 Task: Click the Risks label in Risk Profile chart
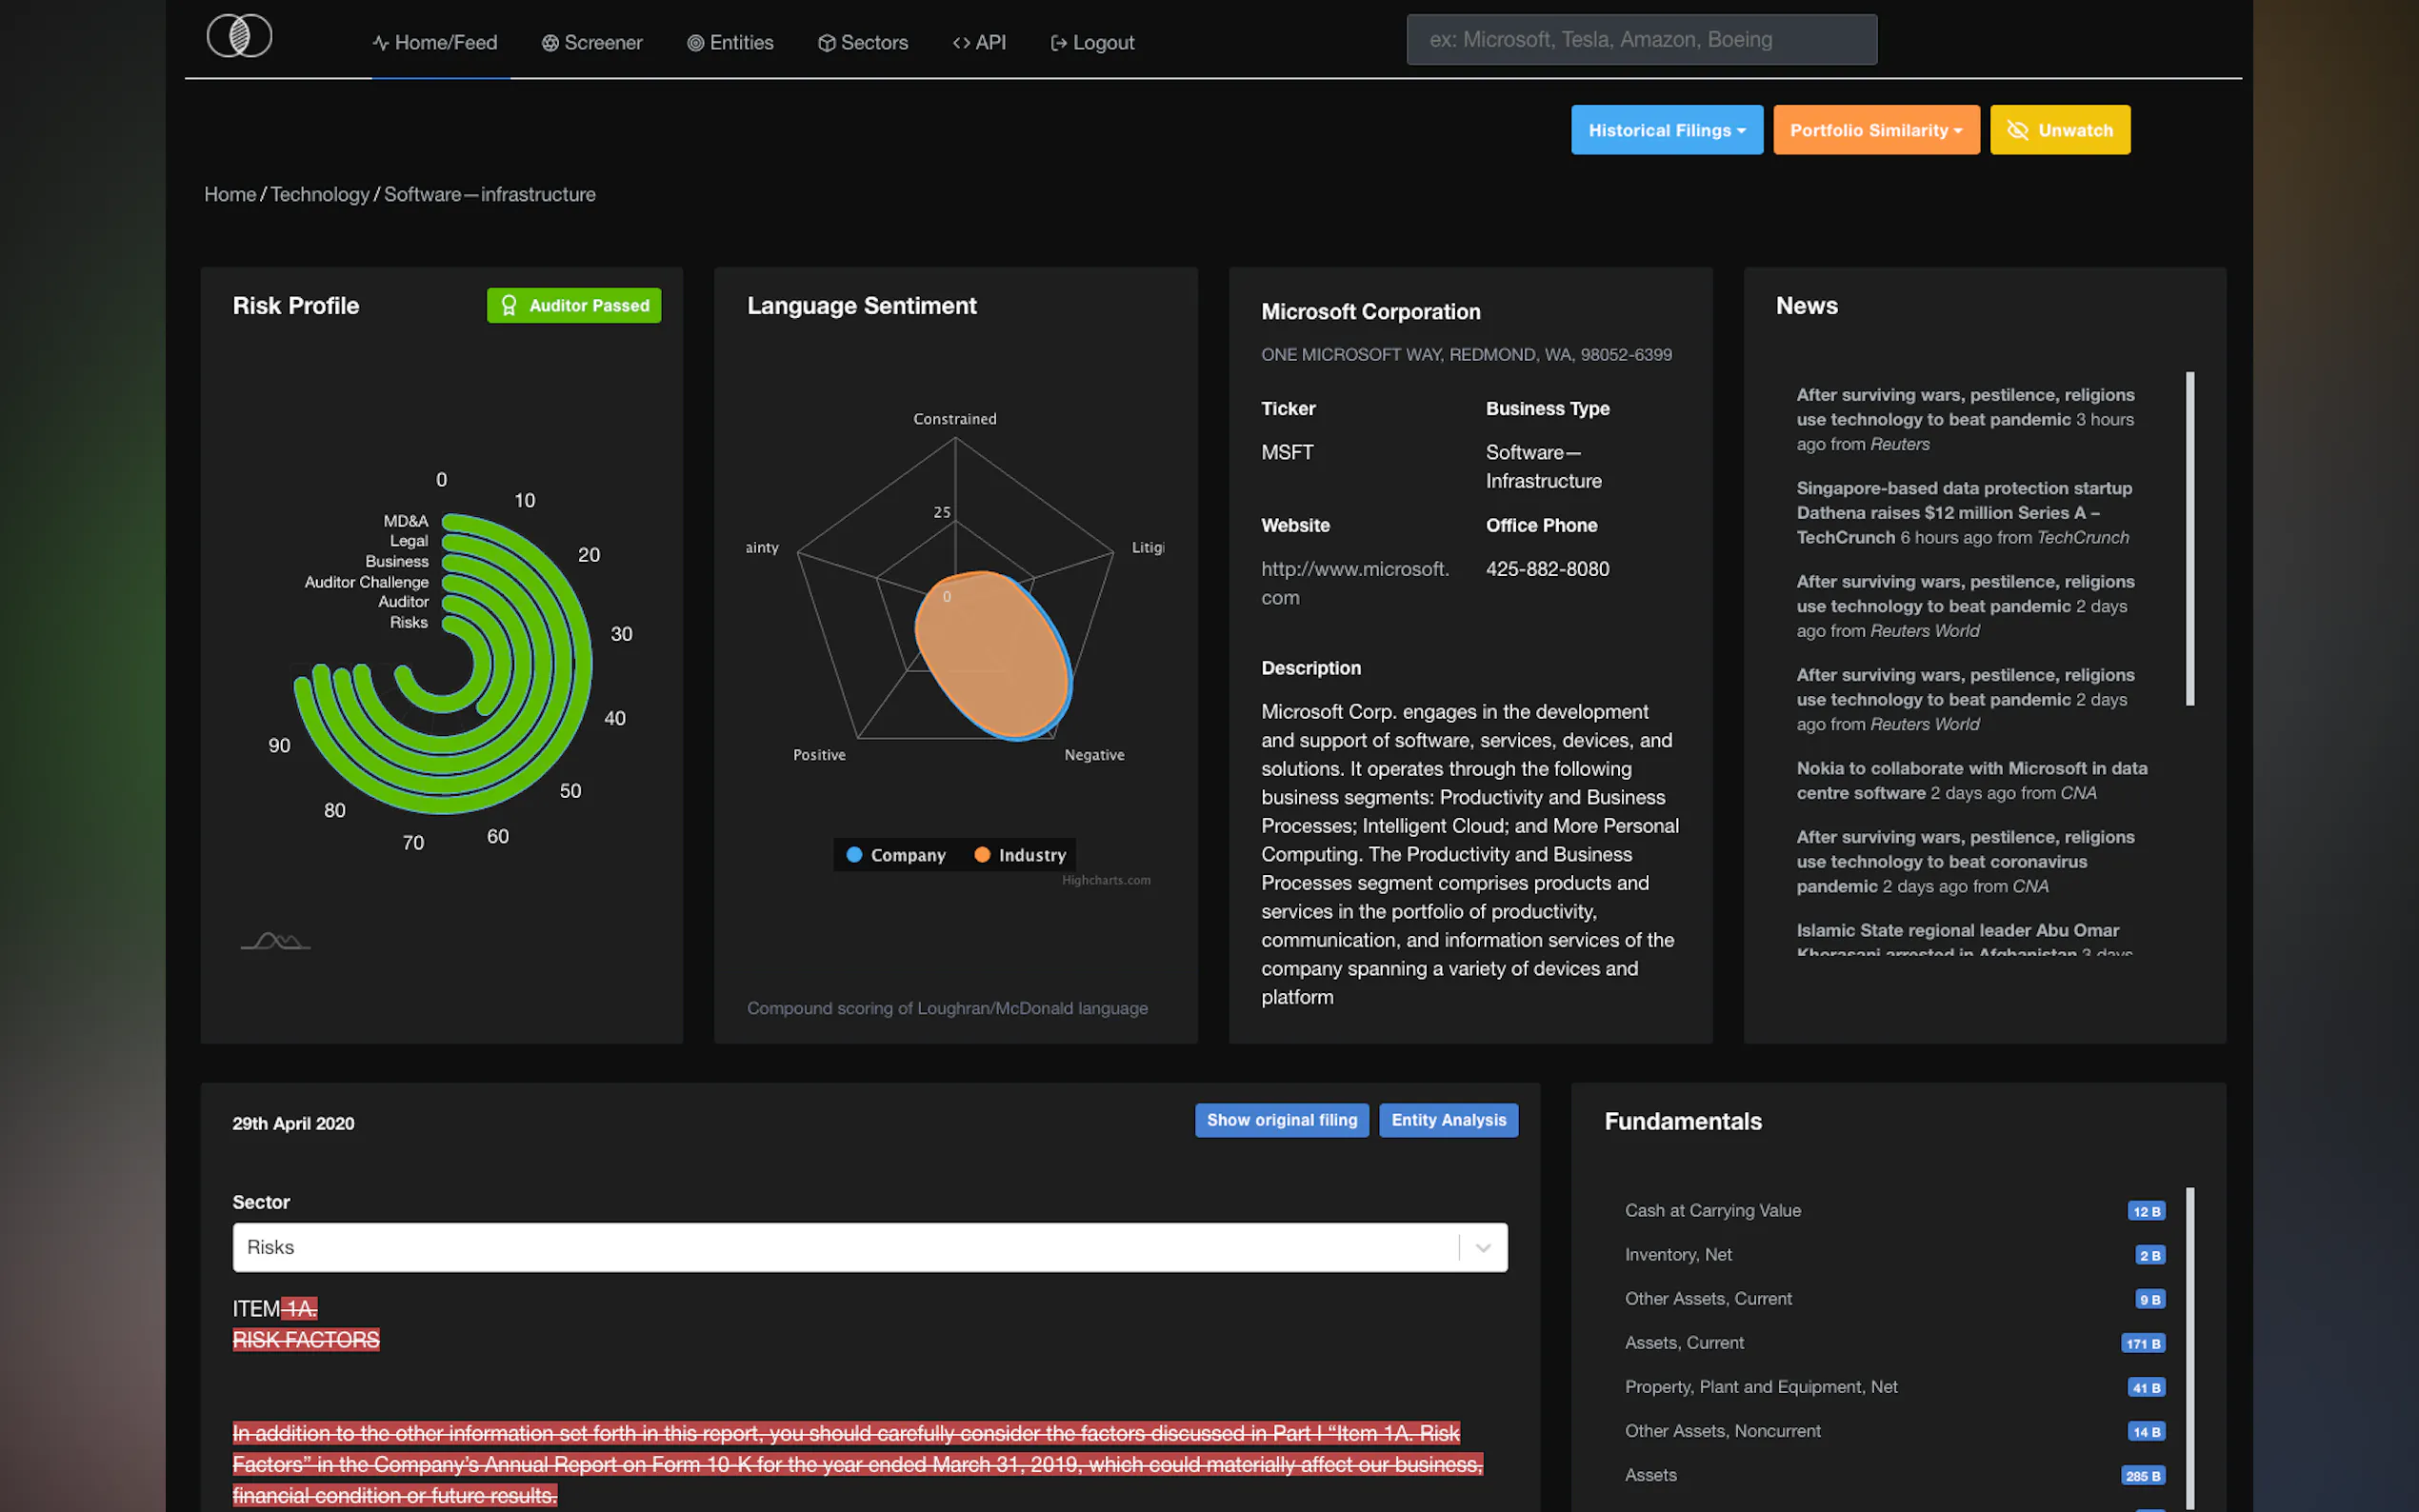point(409,622)
